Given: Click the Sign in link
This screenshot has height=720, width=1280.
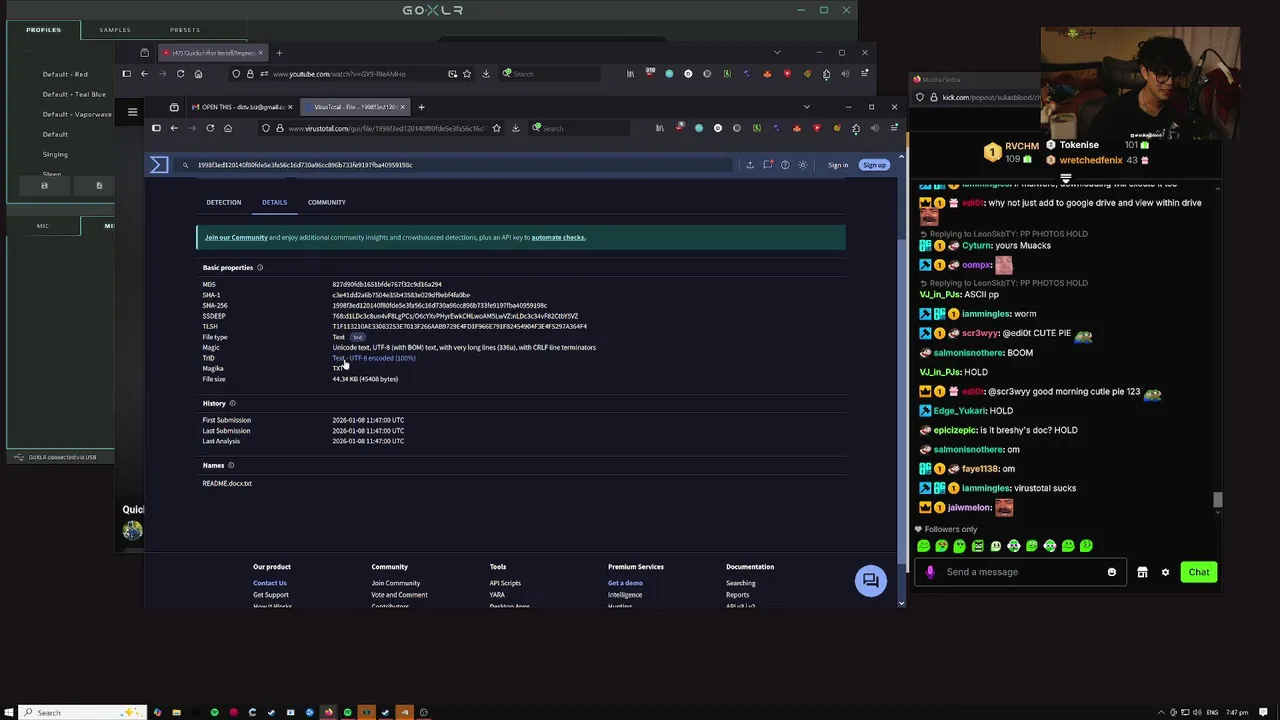Looking at the screenshot, I should 838,165.
